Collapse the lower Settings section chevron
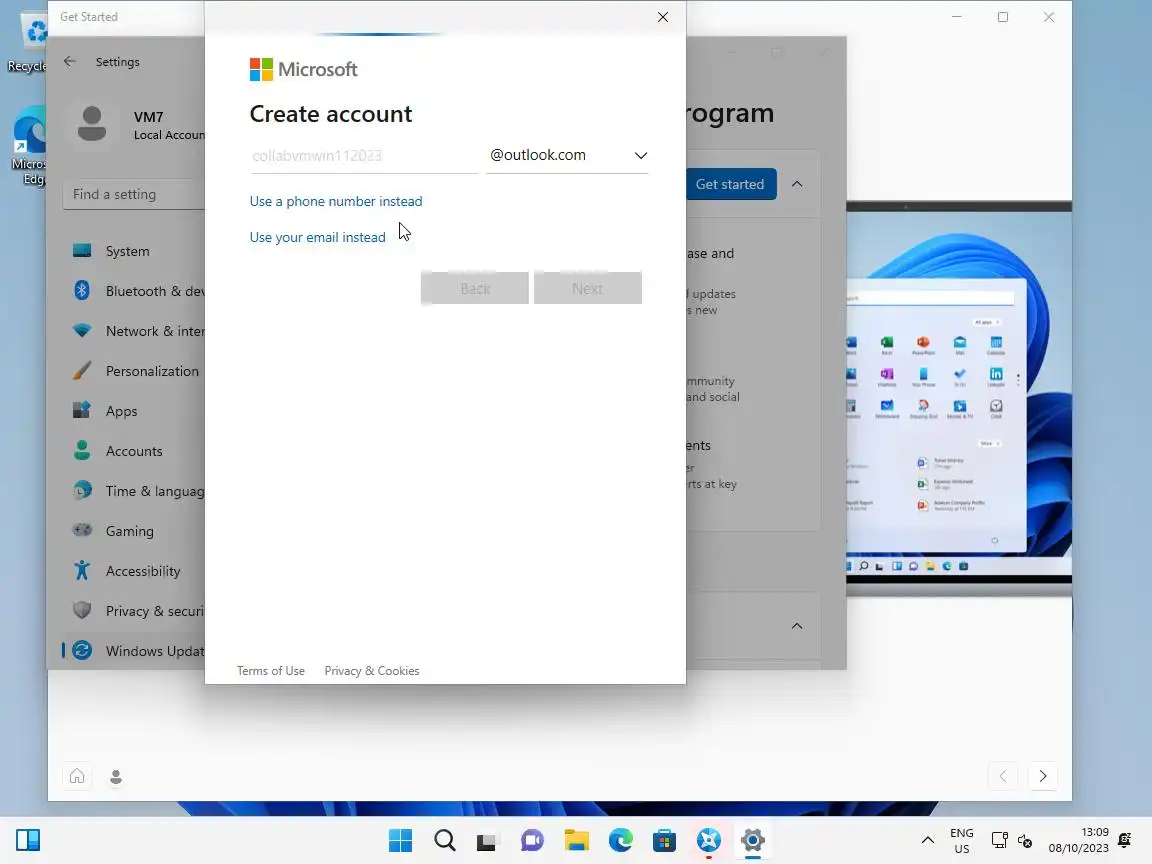The width and height of the screenshot is (1152, 864). pos(797,626)
